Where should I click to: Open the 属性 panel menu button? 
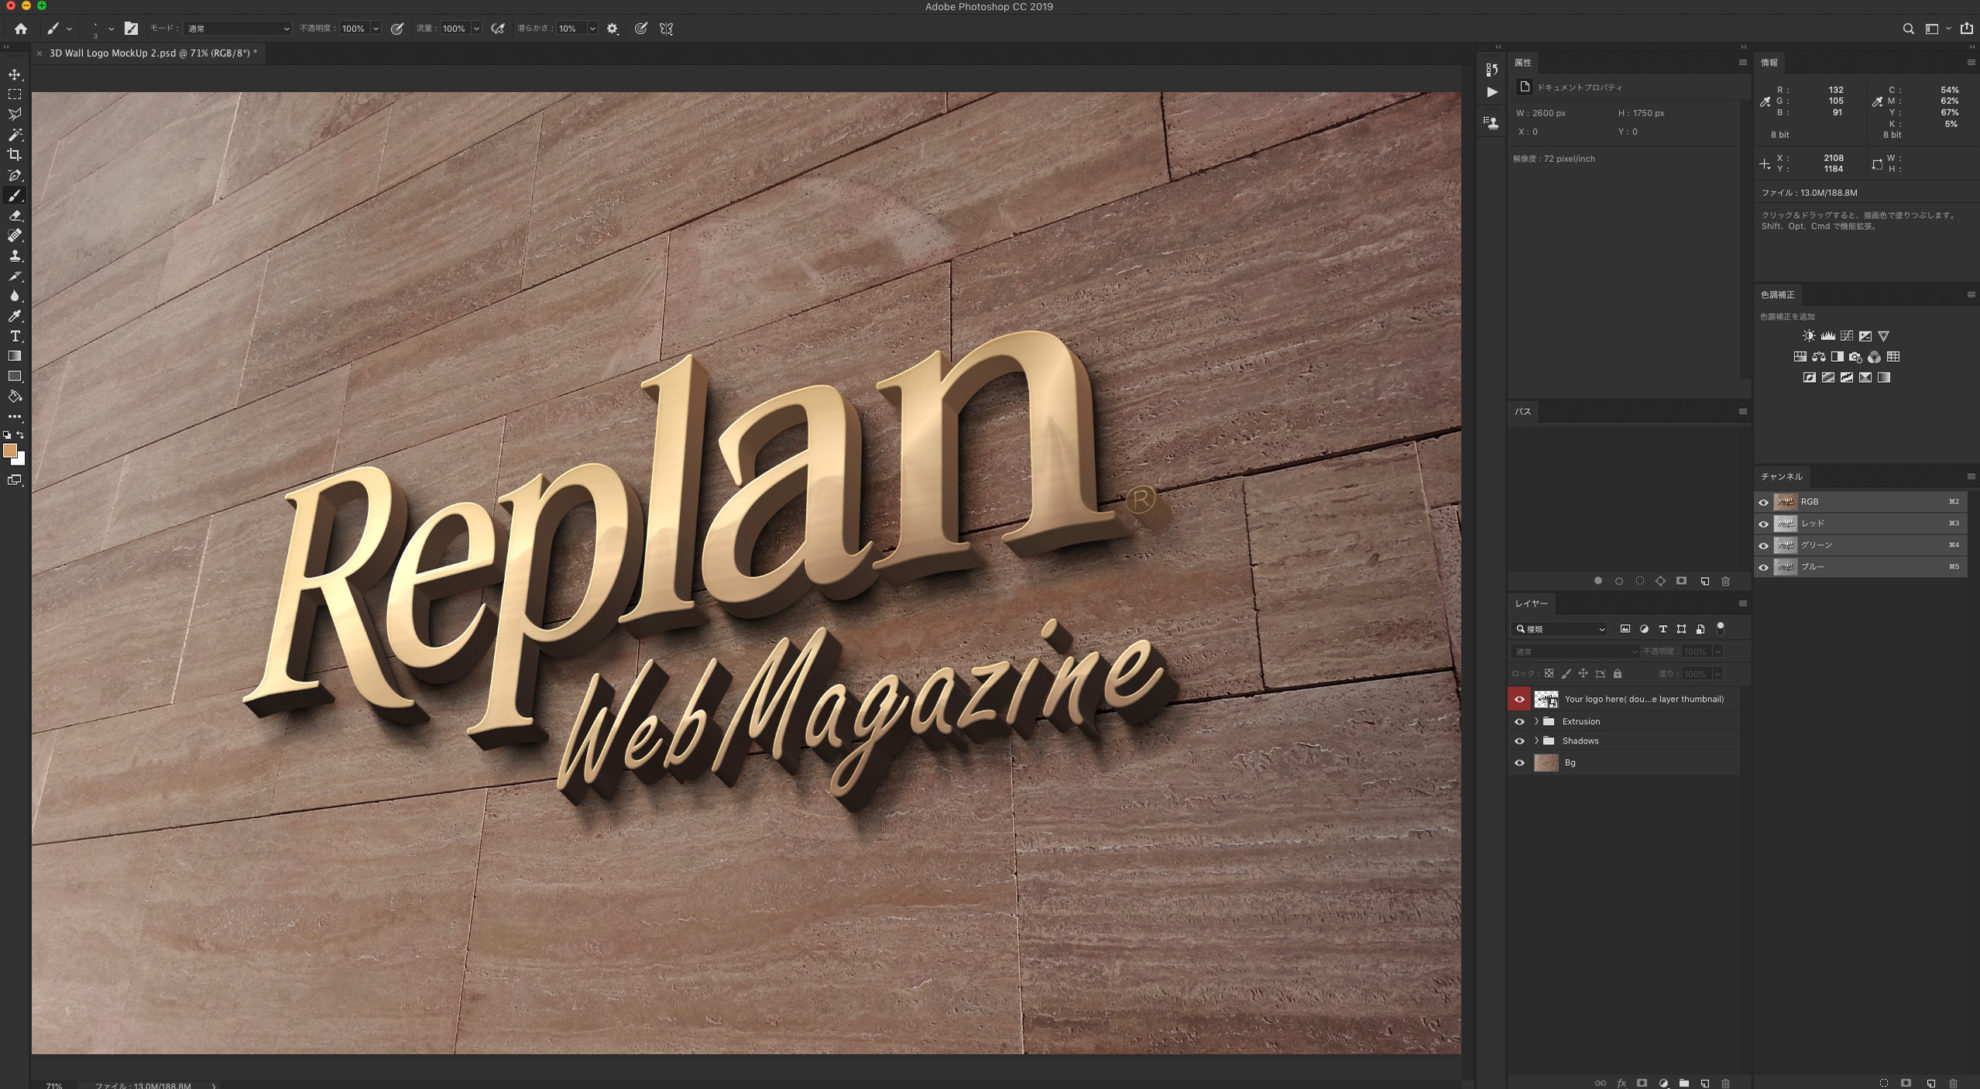point(1743,62)
